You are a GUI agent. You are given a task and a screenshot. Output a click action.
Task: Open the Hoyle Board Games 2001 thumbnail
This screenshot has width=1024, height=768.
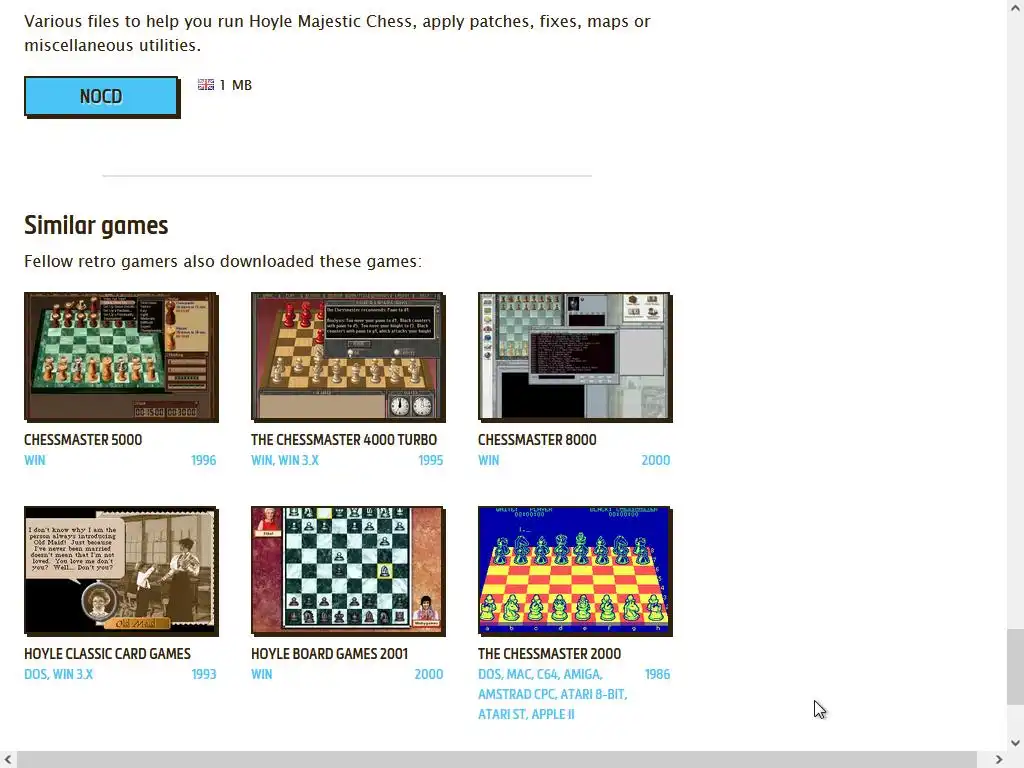[347, 571]
